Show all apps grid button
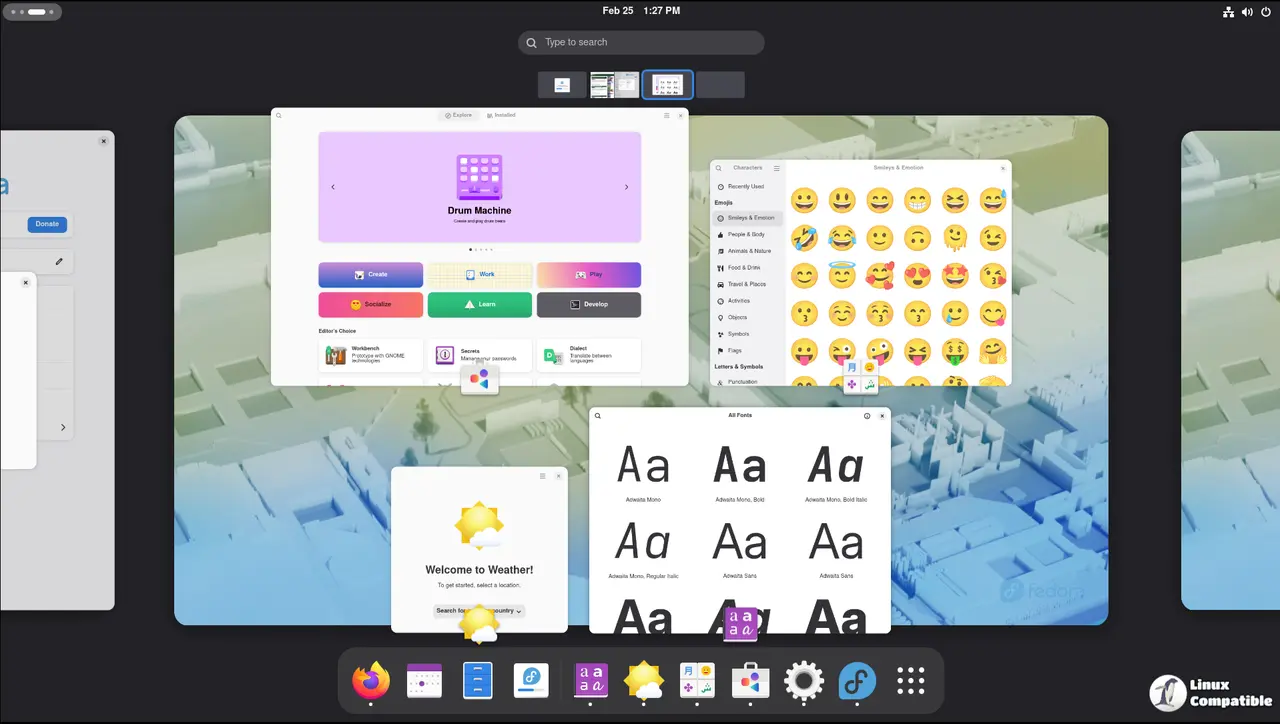The width and height of the screenshot is (1280, 724). point(911,681)
